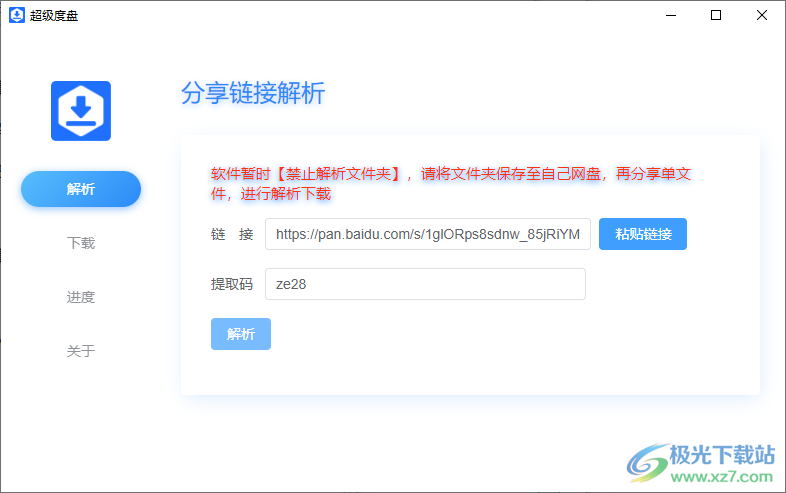Image resolution: width=786 pixels, height=493 pixels.
Task: Open the 下载 sidebar tab
Action: [x=81, y=243]
